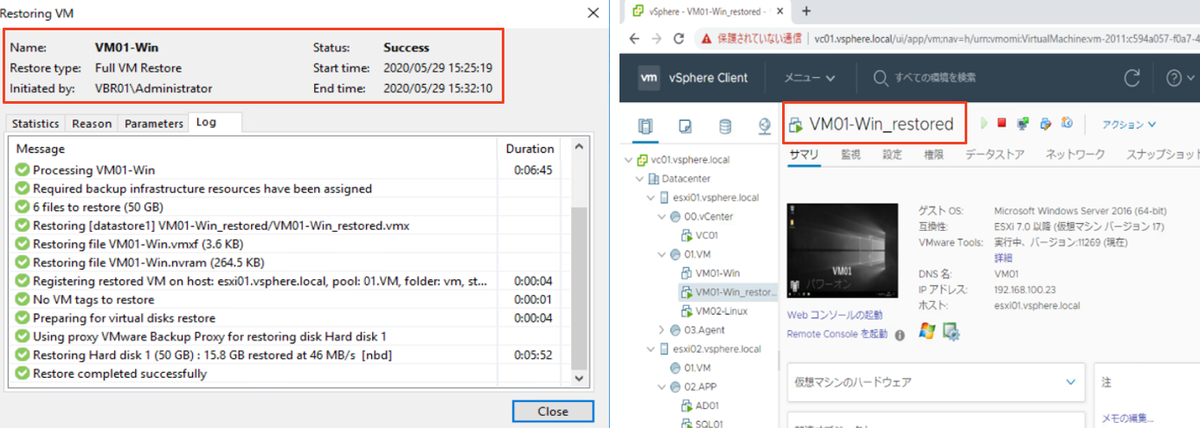
Task: Collapse the 02.APP resource pool
Action: pos(661,386)
